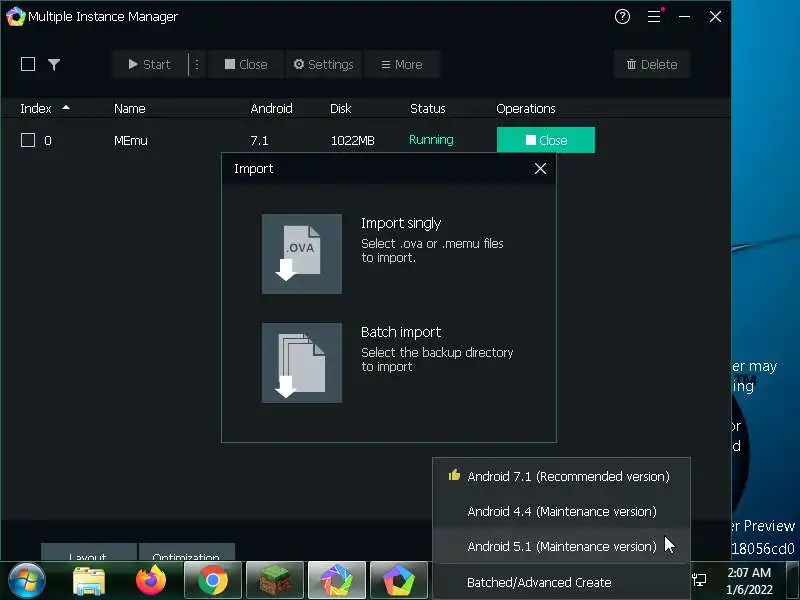This screenshot has width=800, height=600.
Task: Open the Settings toolbar button
Action: (x=323, y=64)
